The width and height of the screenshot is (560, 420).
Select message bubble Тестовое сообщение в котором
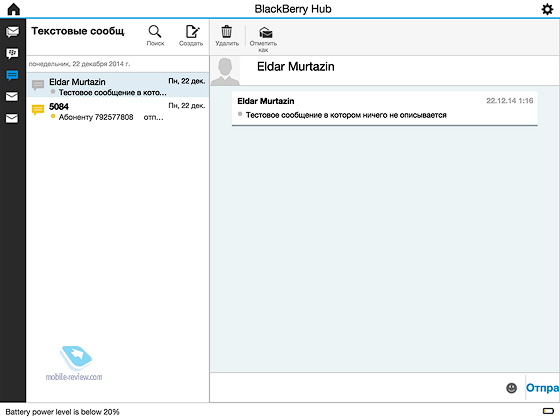point(385,108)
